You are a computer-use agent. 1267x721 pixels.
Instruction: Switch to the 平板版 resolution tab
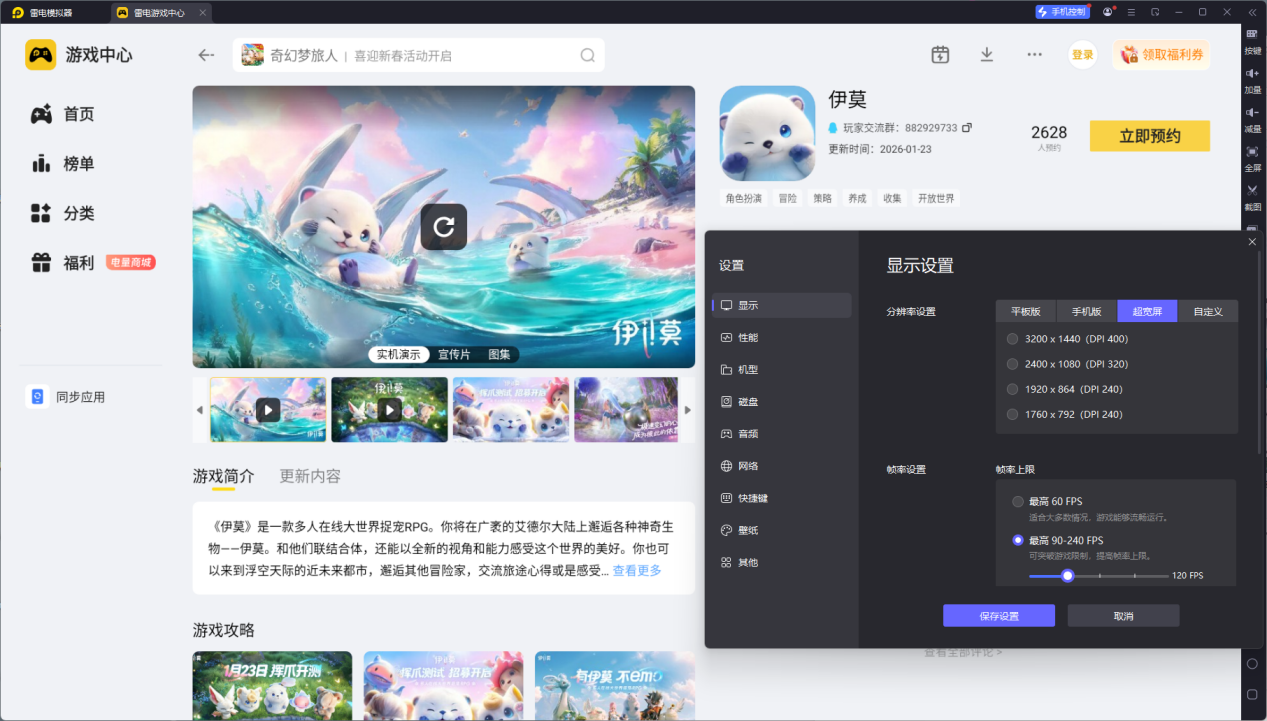point(1025,311)
